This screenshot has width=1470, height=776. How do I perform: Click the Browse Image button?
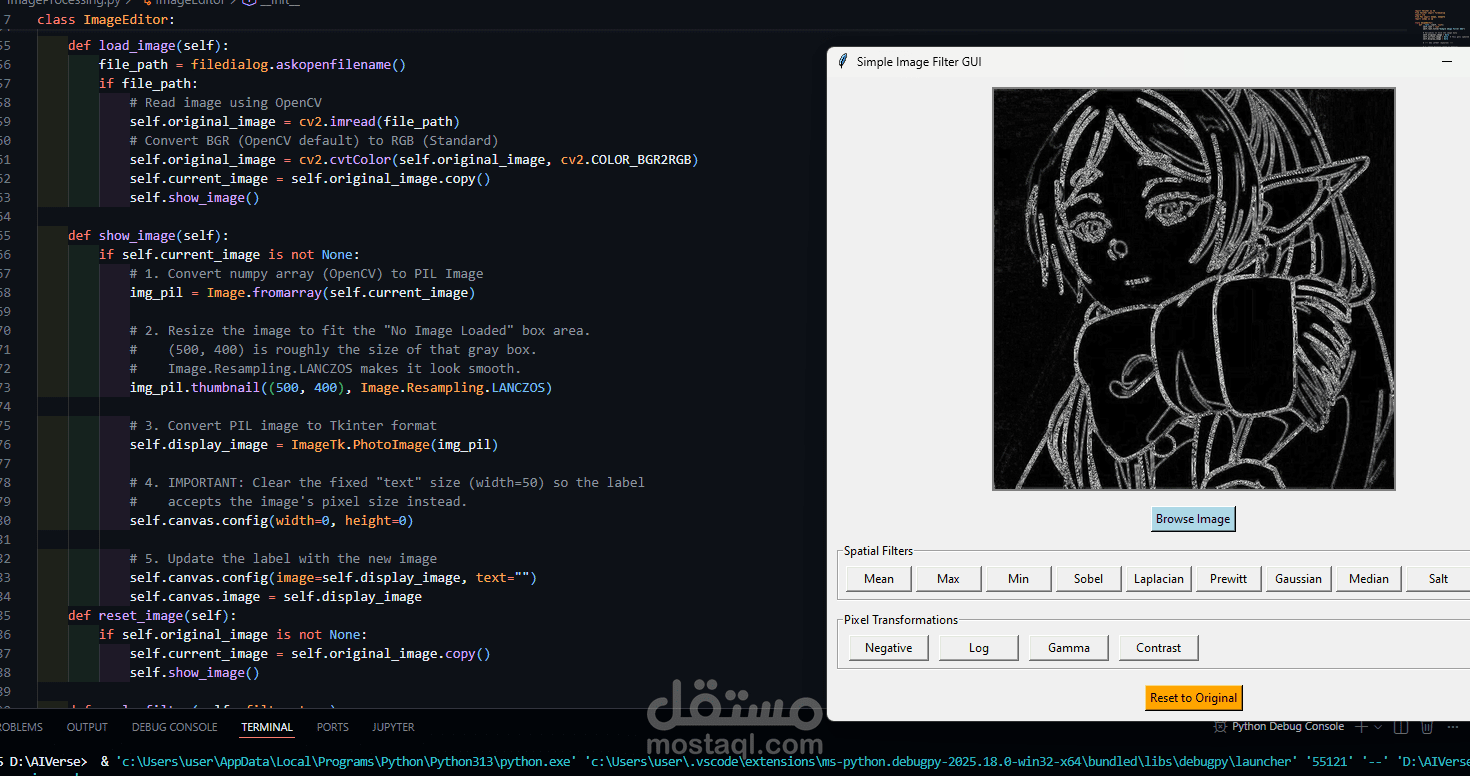pos(1193,519)
